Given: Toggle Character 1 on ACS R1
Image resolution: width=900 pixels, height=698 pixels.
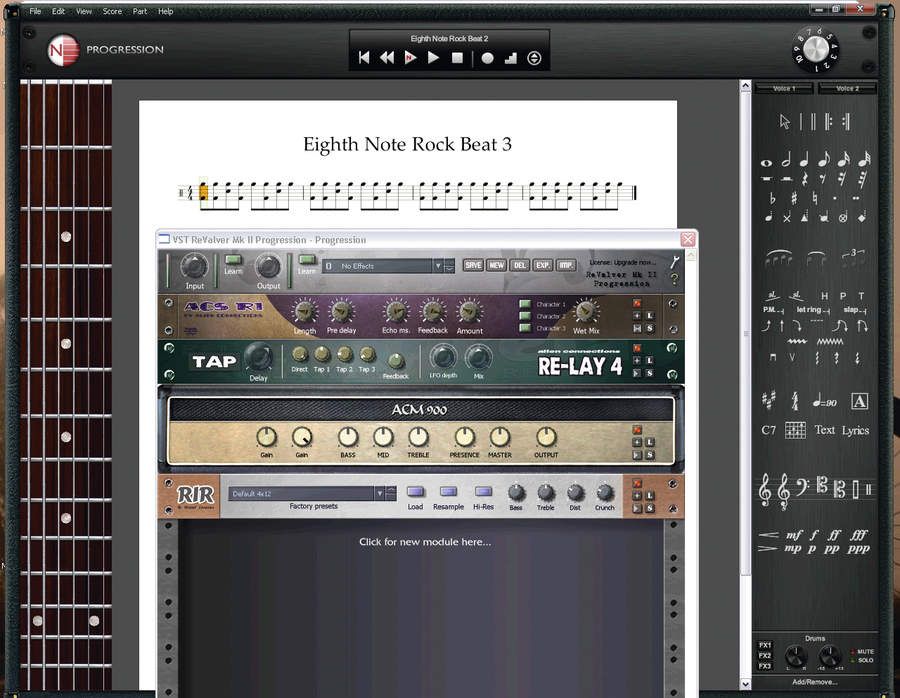Looking at the screenshot, I should (x=525, y=304).
